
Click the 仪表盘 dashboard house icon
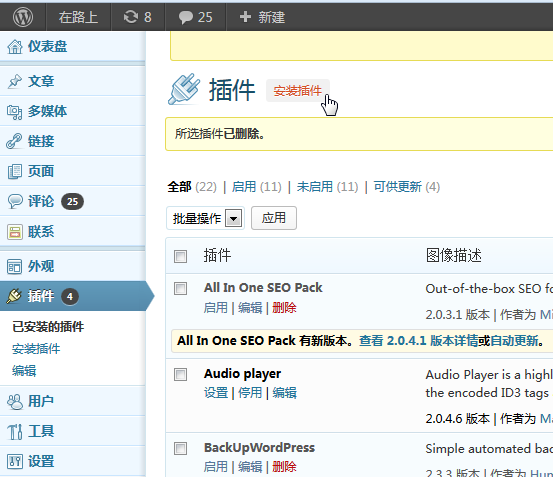click(x=15, y=47)
